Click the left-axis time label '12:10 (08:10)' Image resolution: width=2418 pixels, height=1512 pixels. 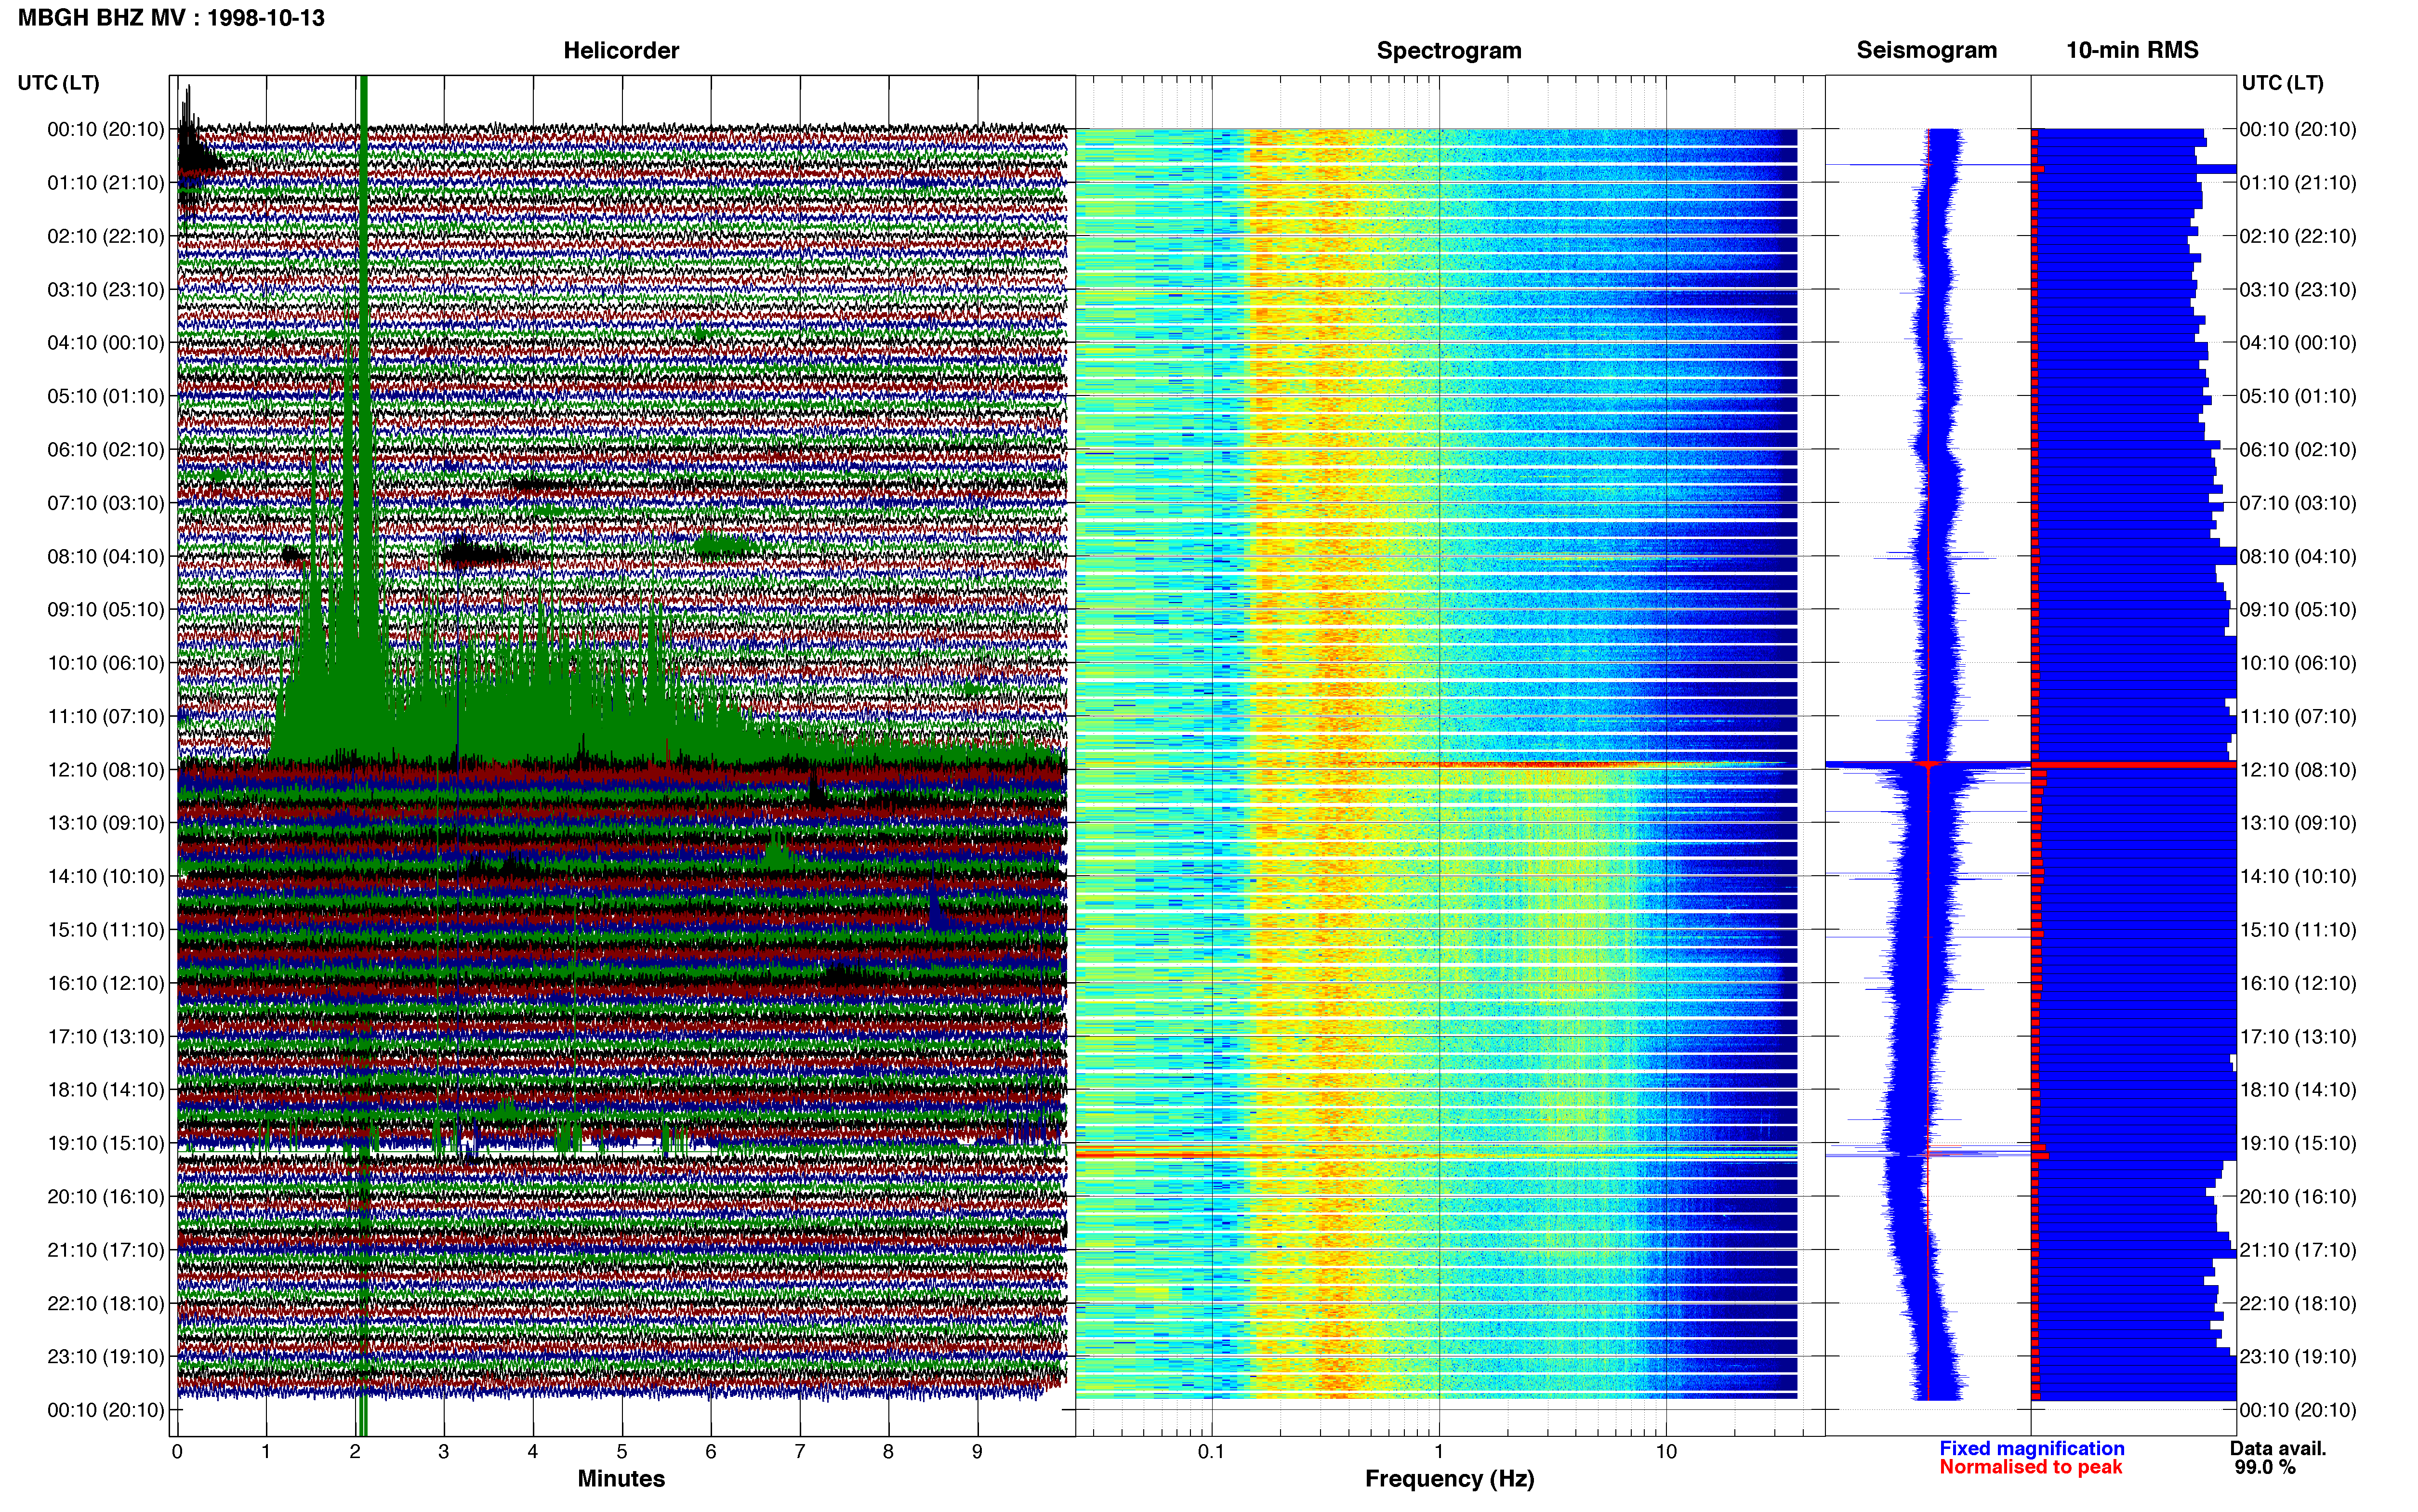point(106,770)
